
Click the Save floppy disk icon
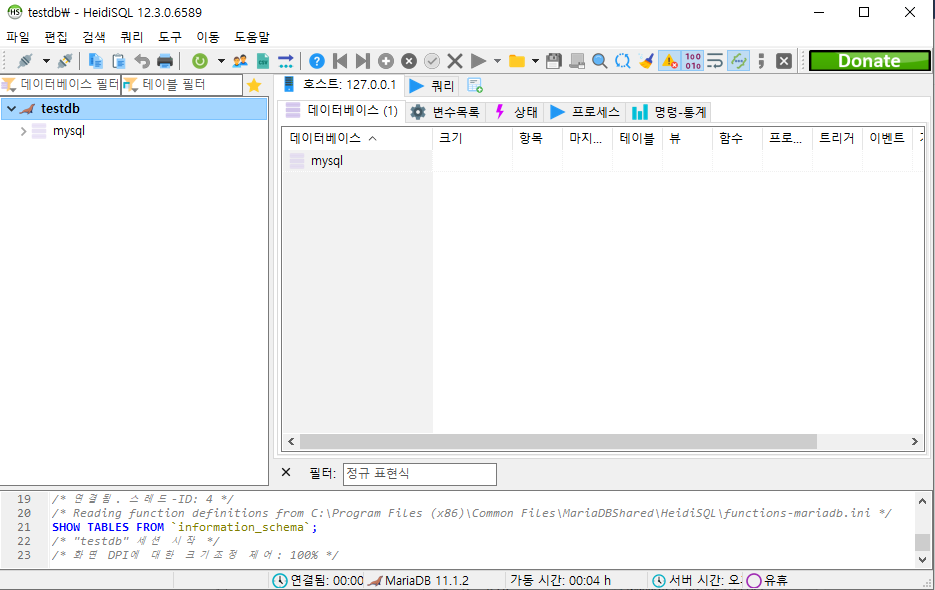click(x=554, y=61)
